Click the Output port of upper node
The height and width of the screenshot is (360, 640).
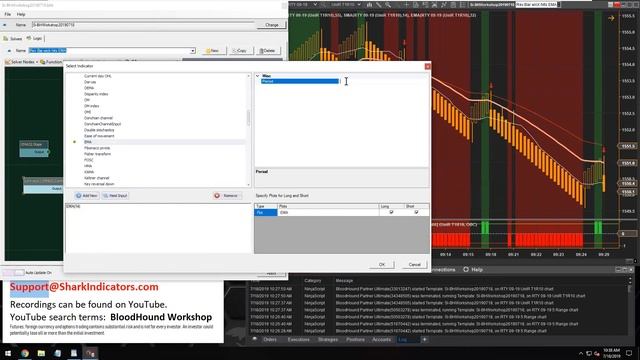pyautogui.click(x=48, y=152)
